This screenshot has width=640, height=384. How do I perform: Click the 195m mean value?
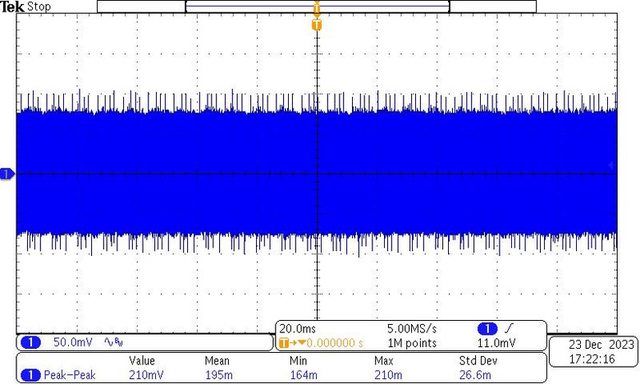coord(219,375)
